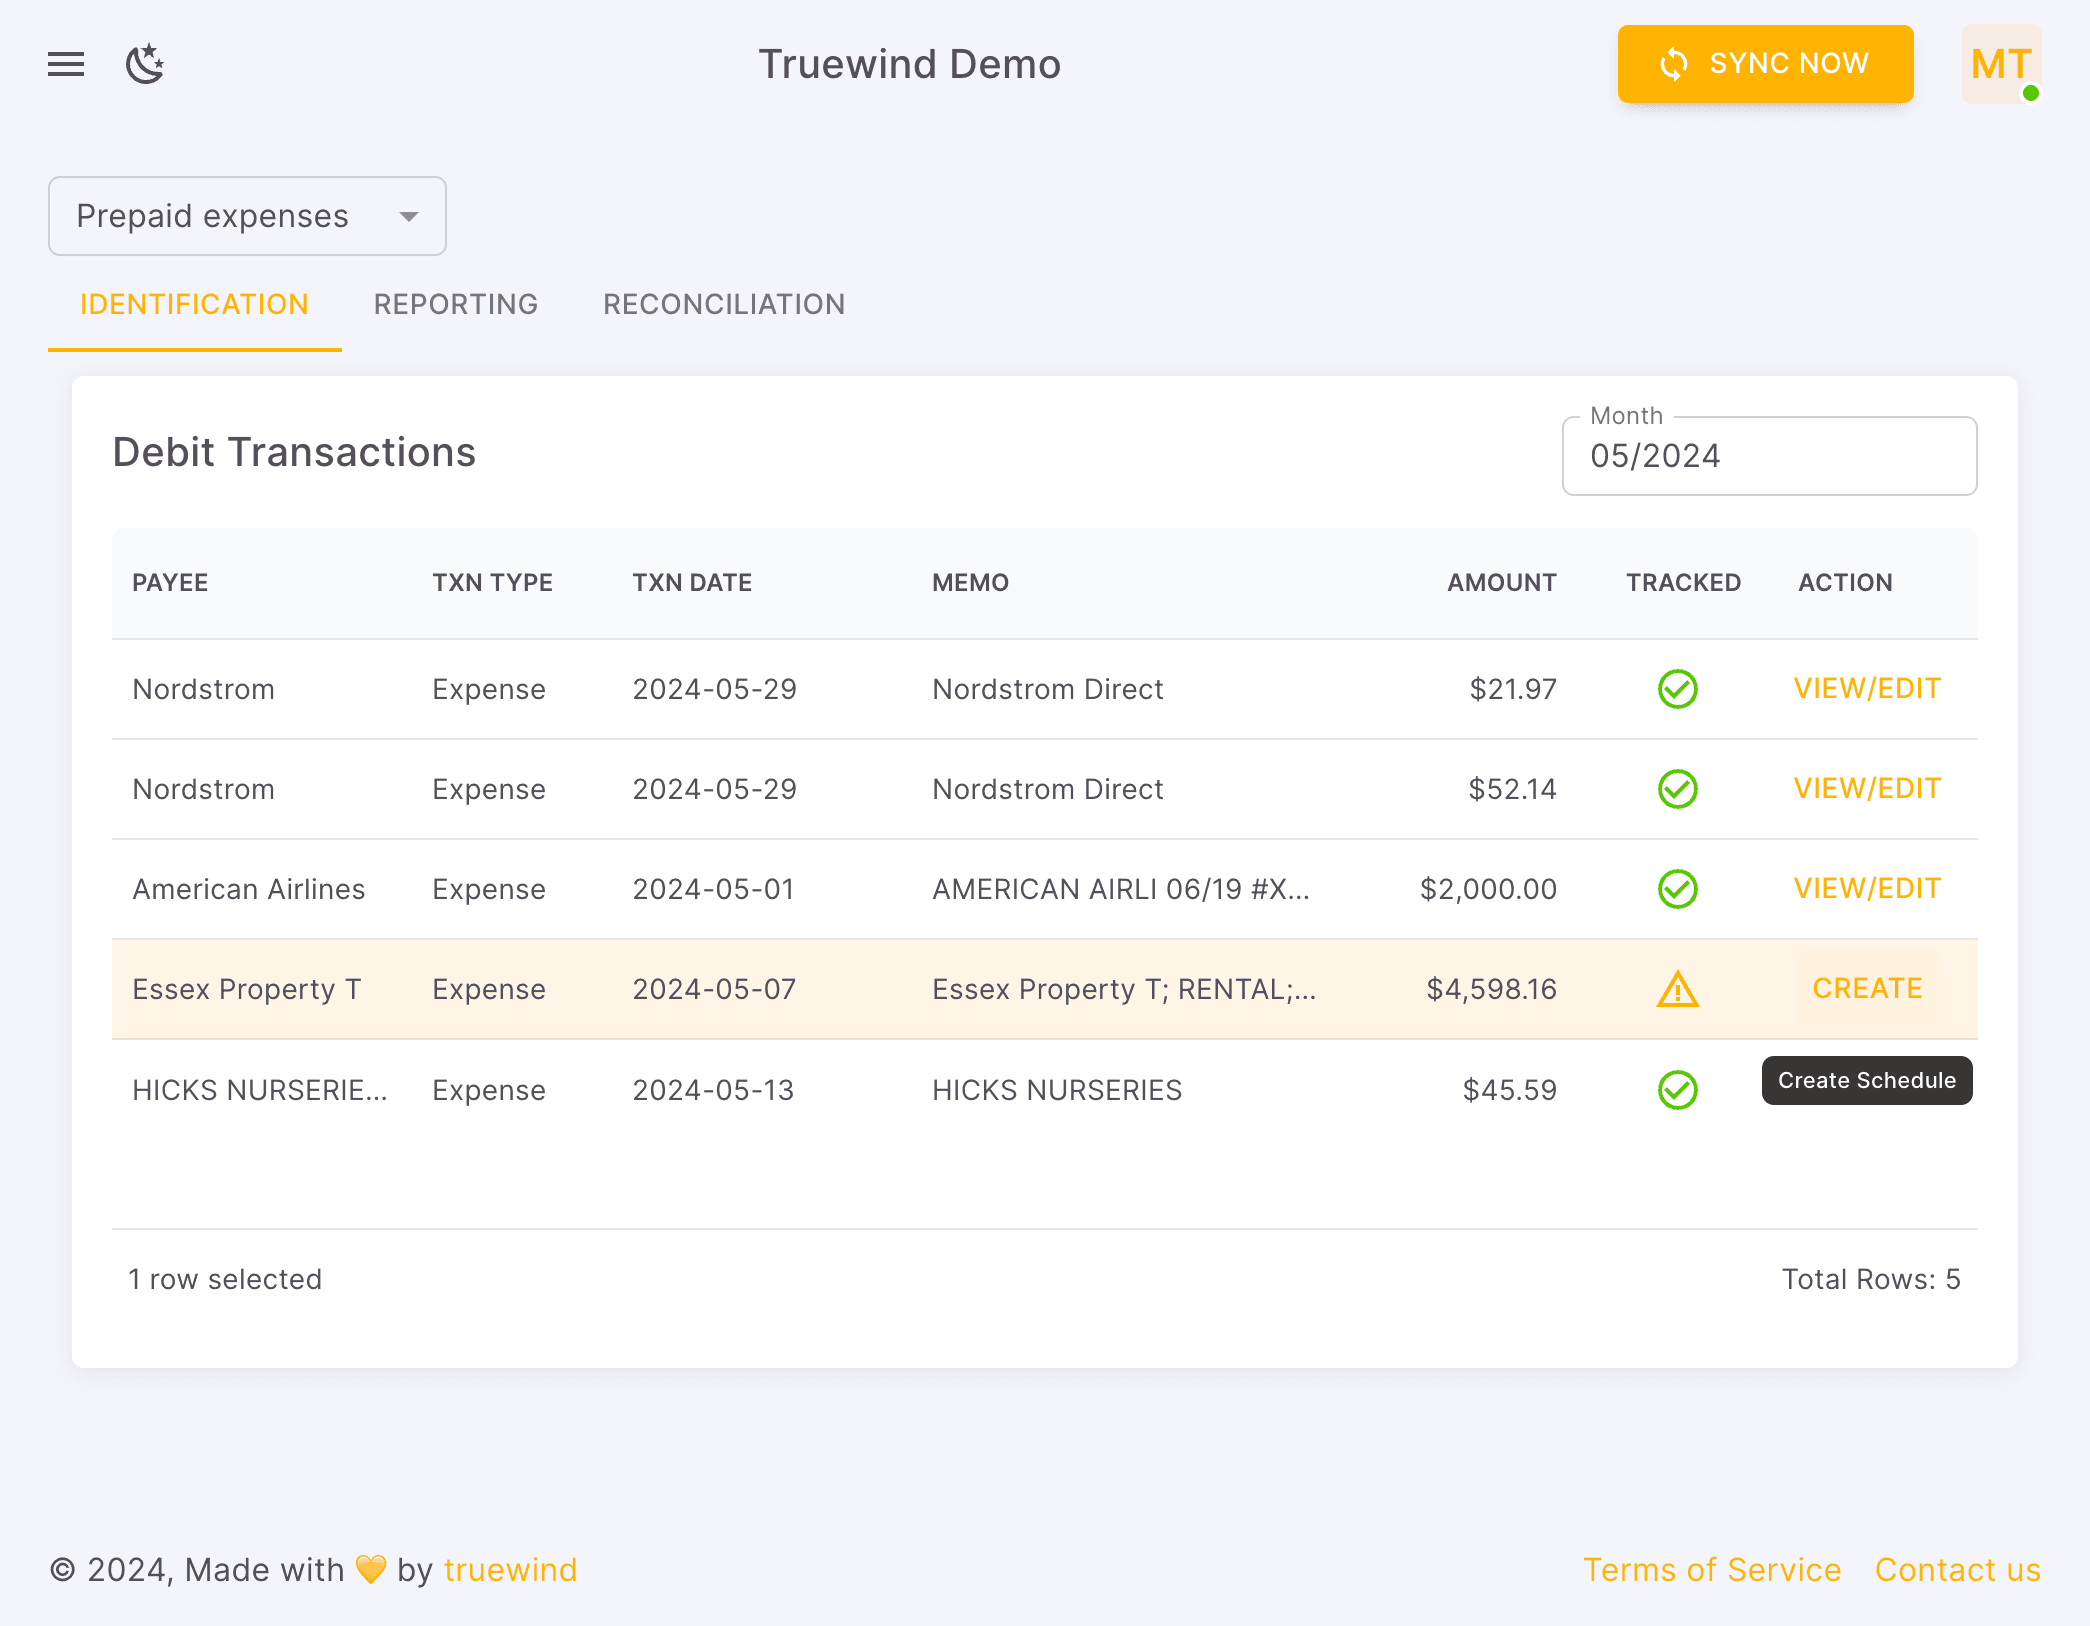Click the Month field showing 05/2024
The image size is (2090, 1626).
tap(1768, 456)
